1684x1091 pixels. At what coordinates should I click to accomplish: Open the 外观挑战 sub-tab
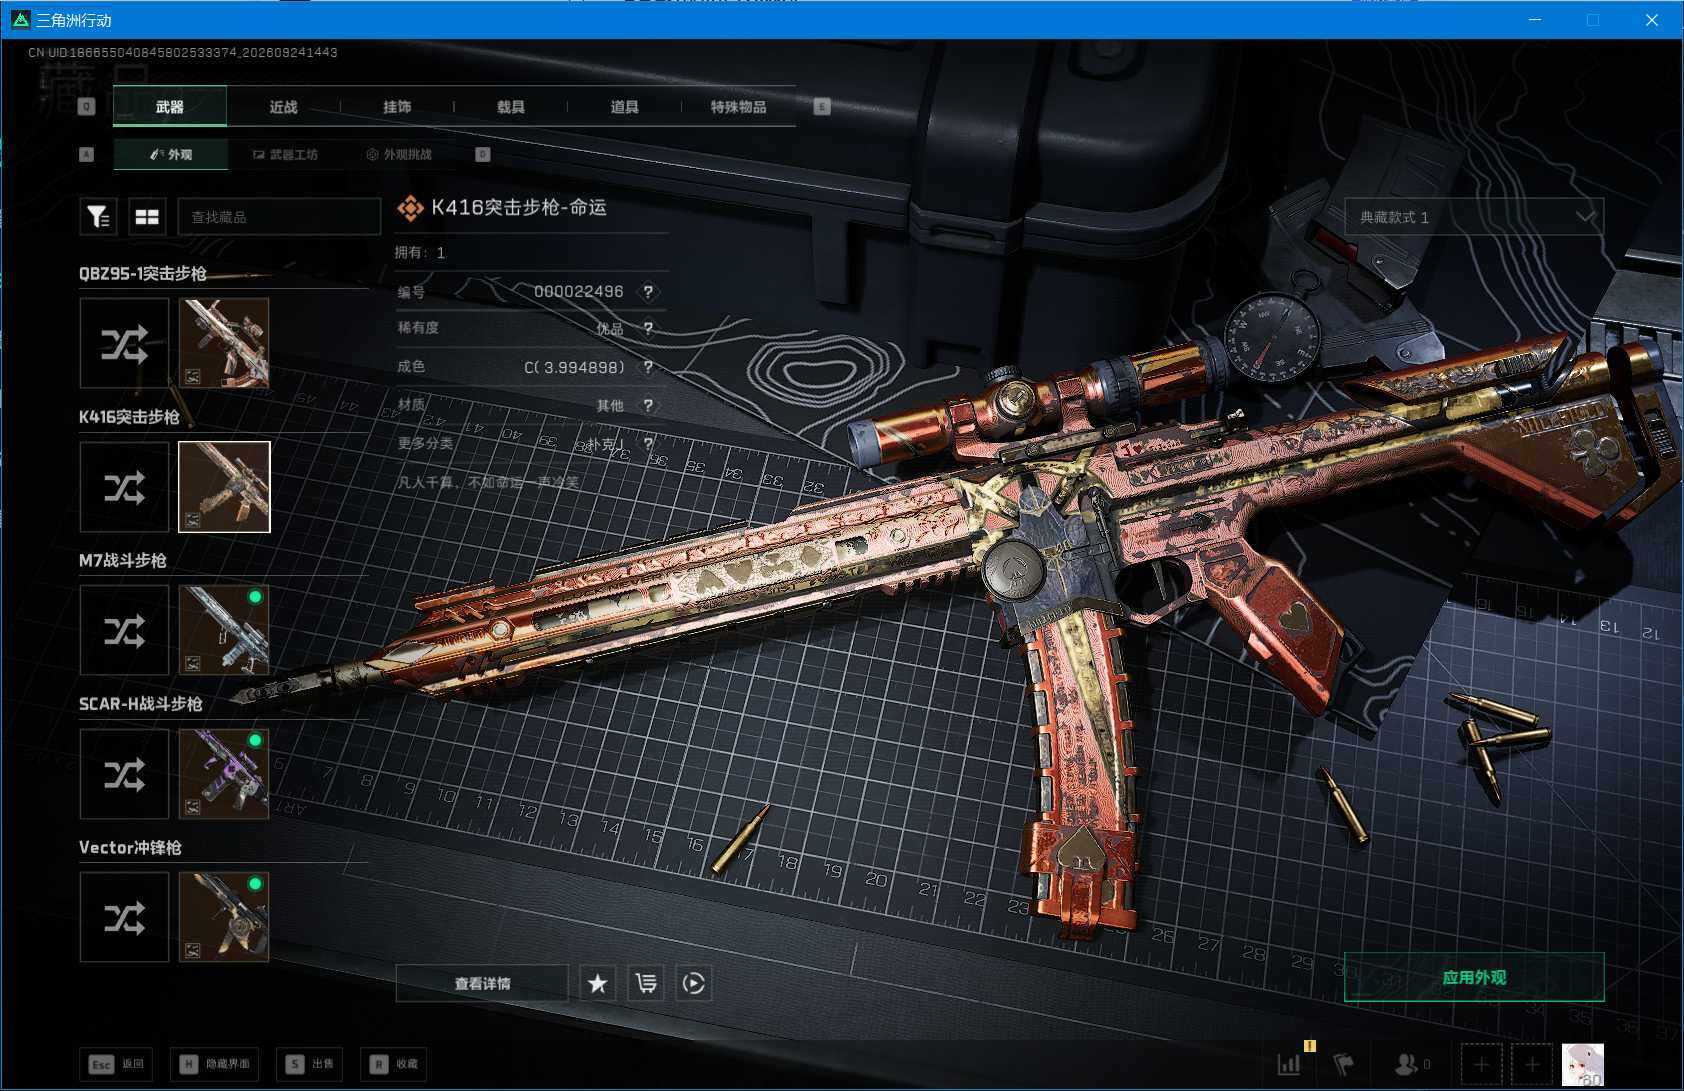pyautogui.click(x=399, y=154)
